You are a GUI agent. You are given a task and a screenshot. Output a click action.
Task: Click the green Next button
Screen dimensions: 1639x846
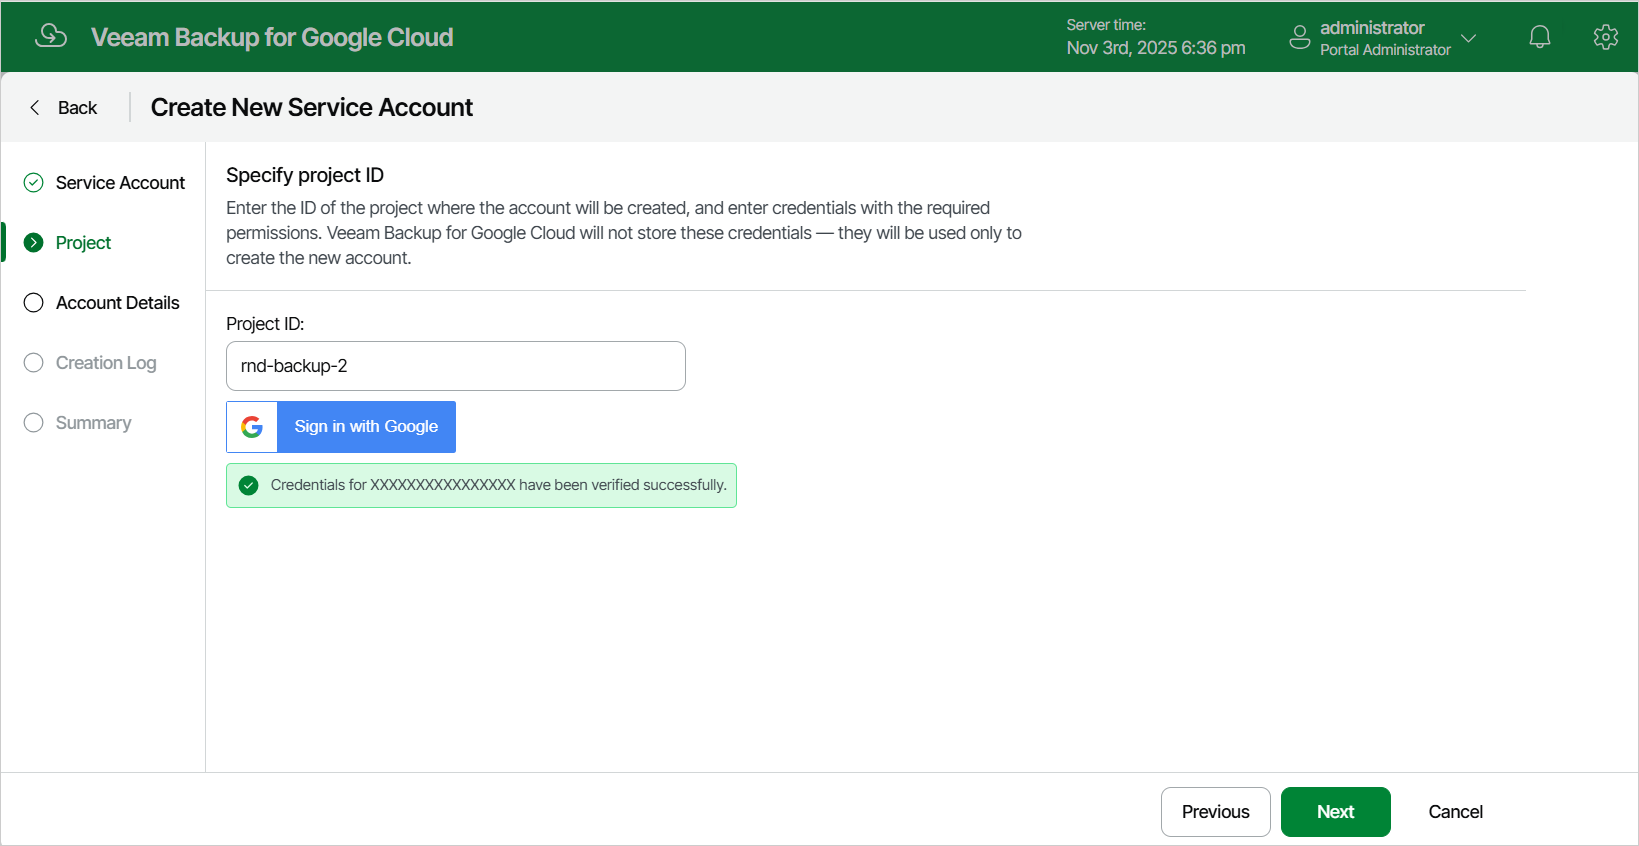click(x=1335, y=812)
